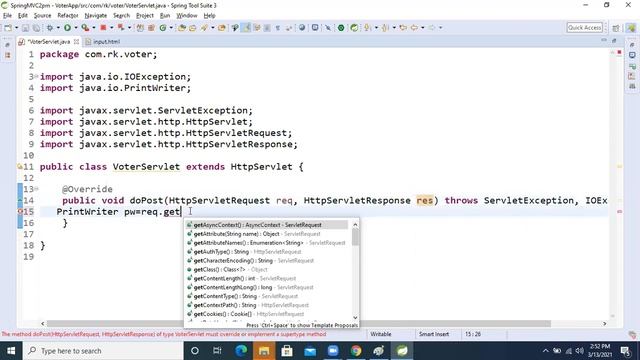Click the highlighted Toggle Mark Occurrences icon
This screenshot has height=360, width=640.
(247, 28)
